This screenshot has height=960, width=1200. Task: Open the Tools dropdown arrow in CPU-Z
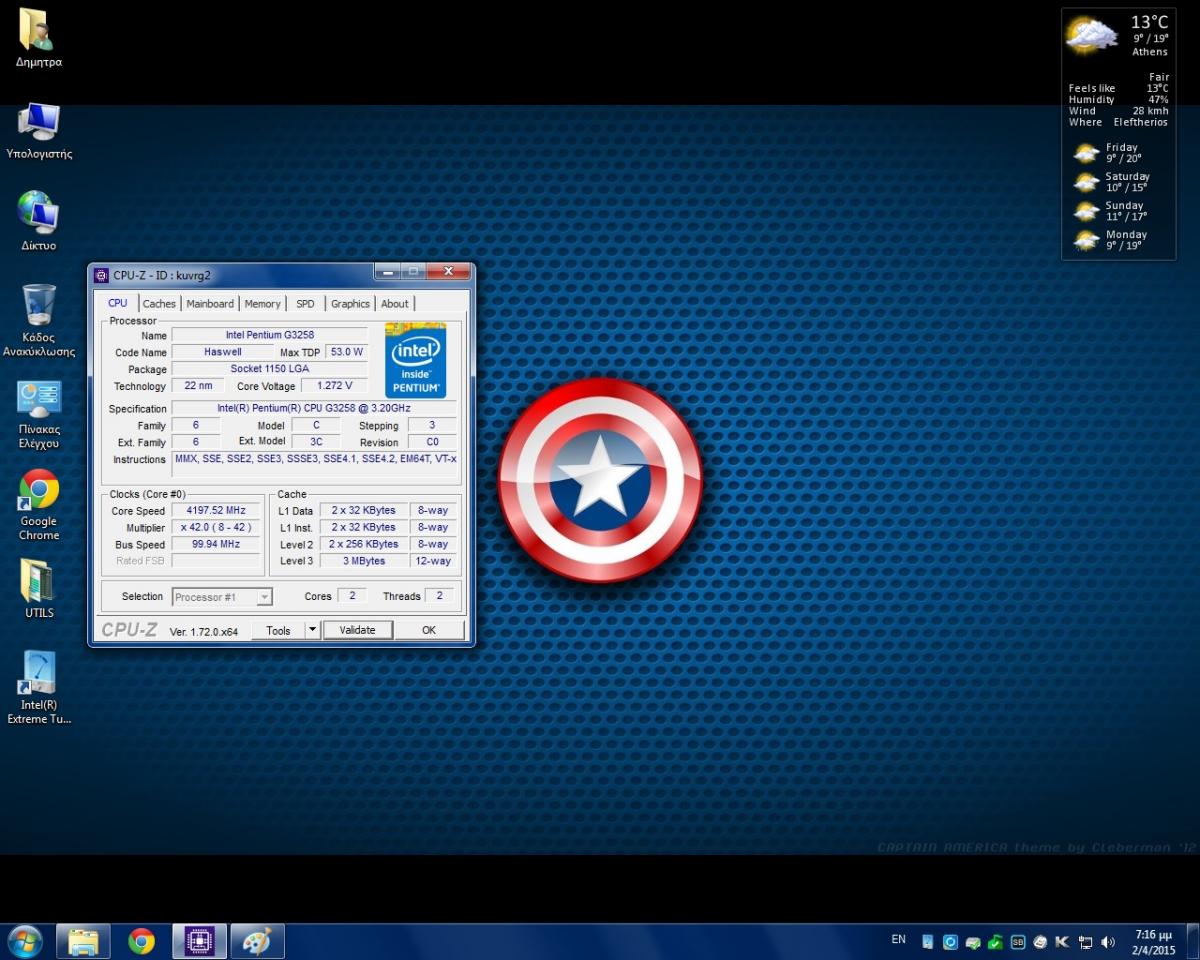tap(312, 630)
